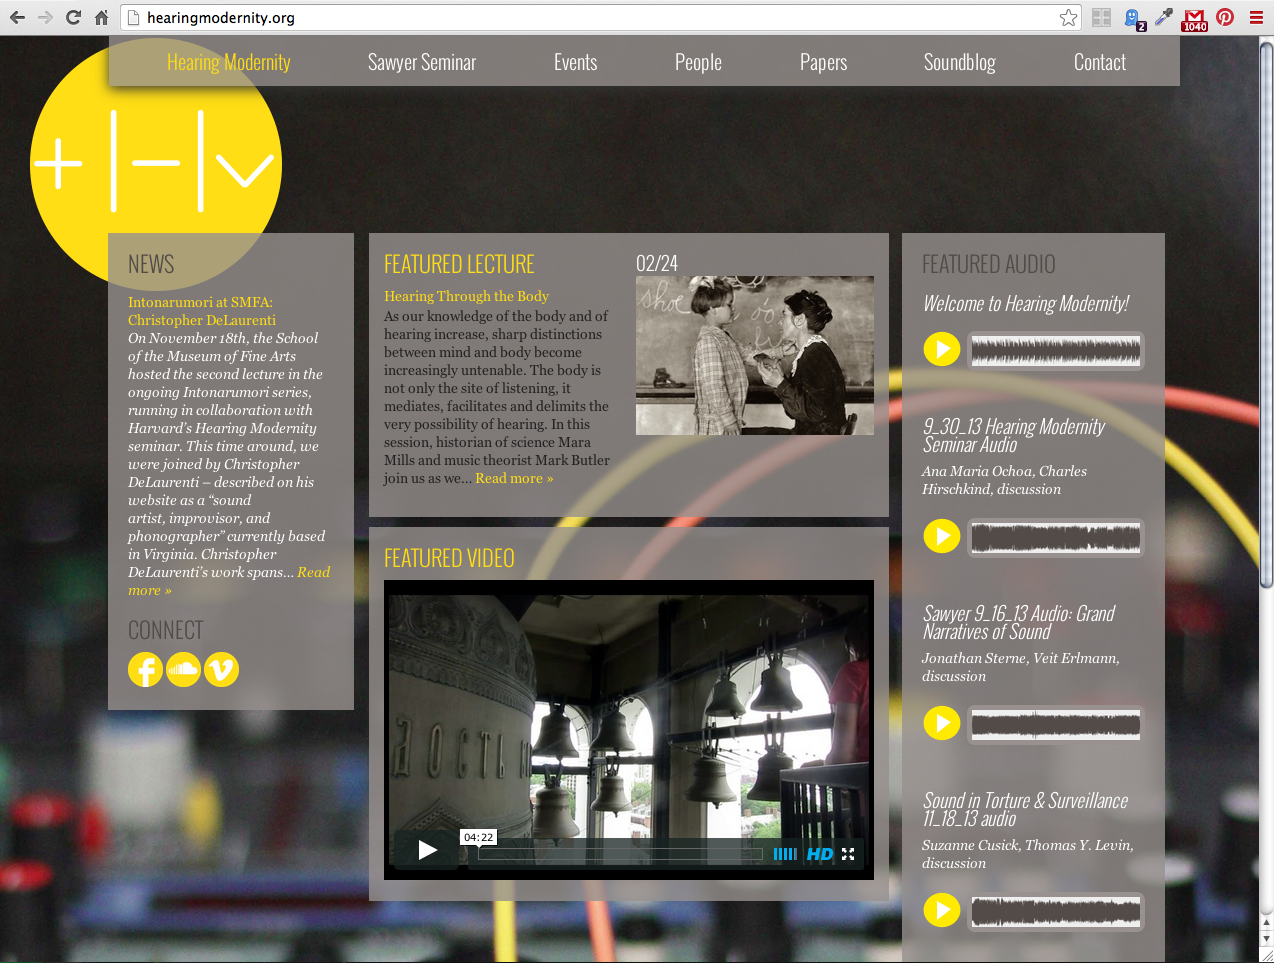
Task: Adjust the video volume bars
Action: [x=785, y=854]
